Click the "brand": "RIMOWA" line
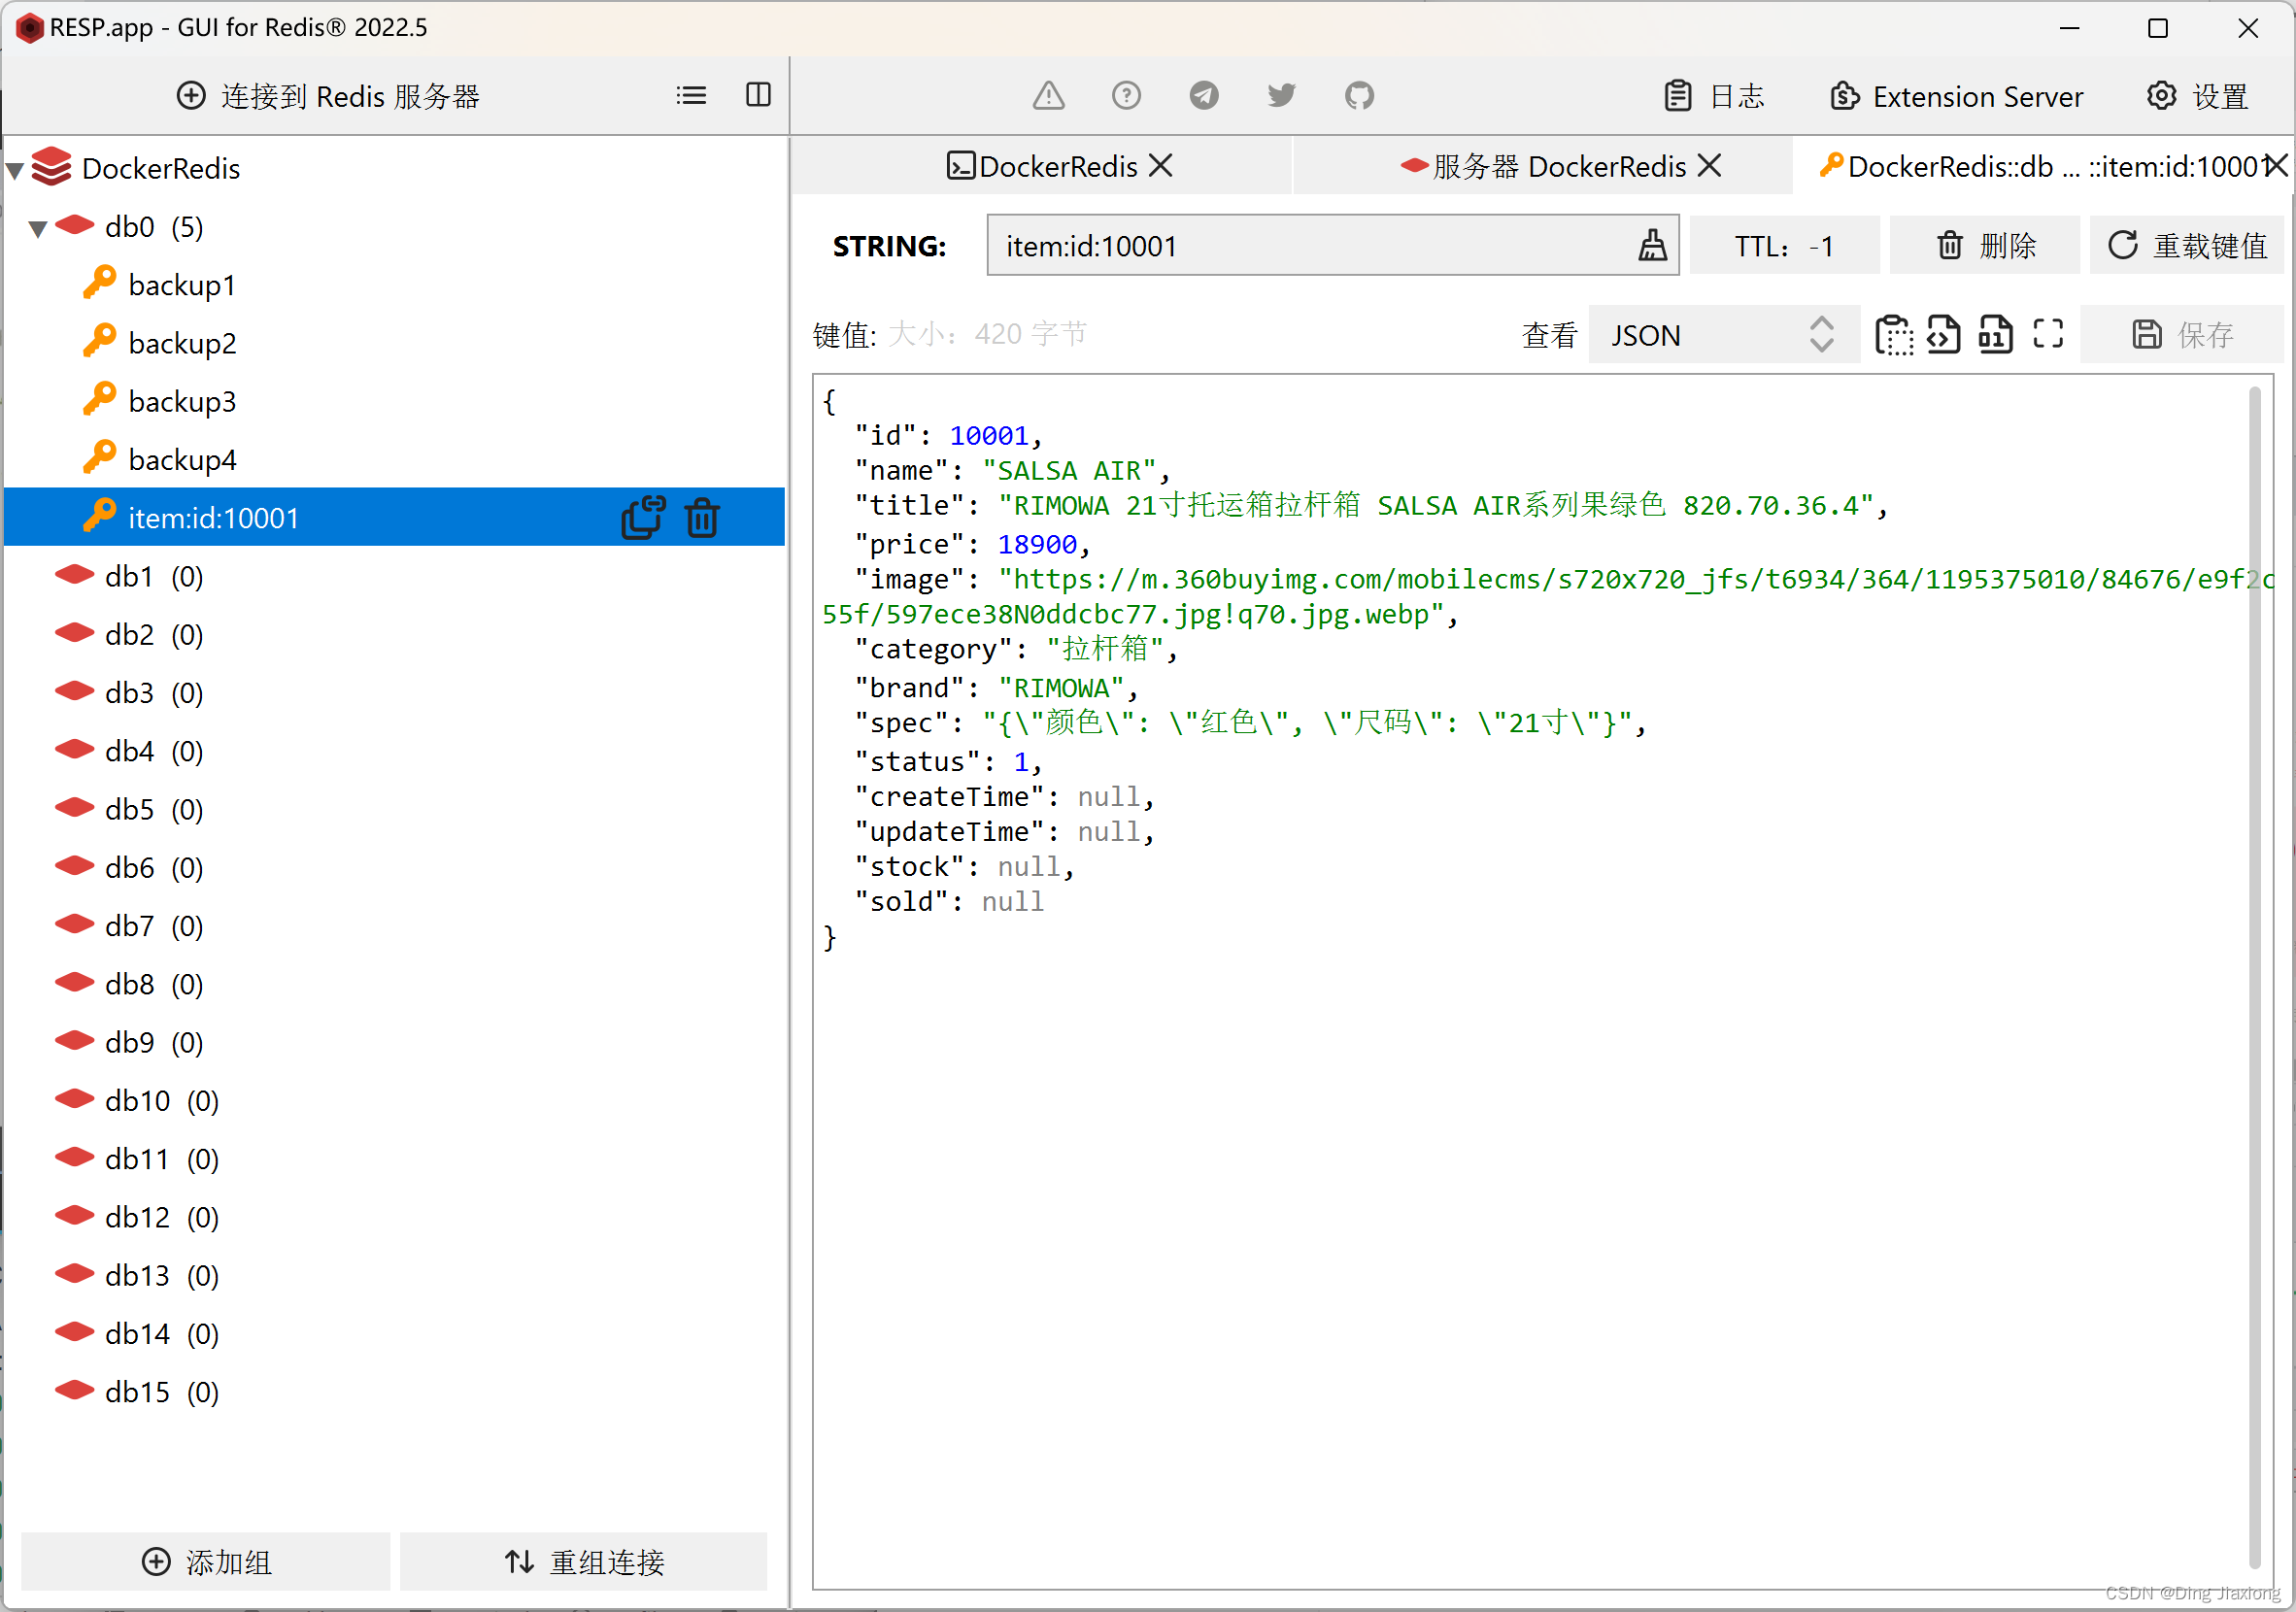The height and width of the screenshot is (1612, 2296). (x=996, y=688)
